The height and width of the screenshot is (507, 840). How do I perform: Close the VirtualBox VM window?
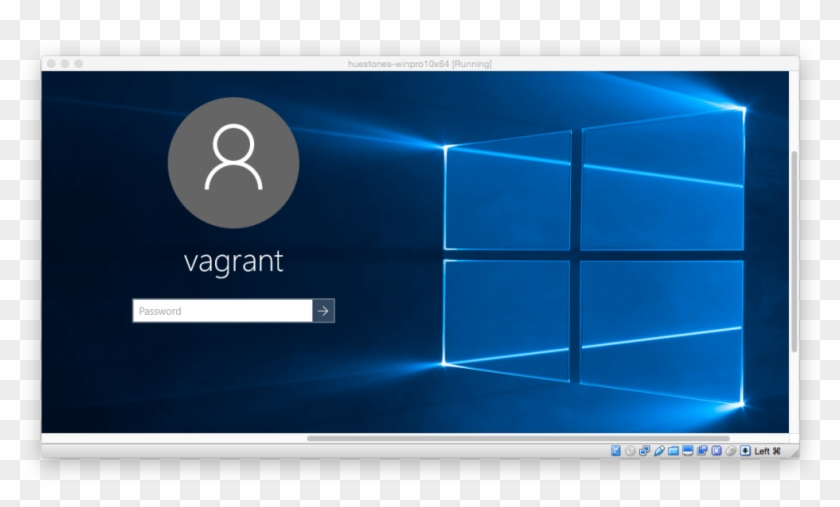click(x=51, y=64)
